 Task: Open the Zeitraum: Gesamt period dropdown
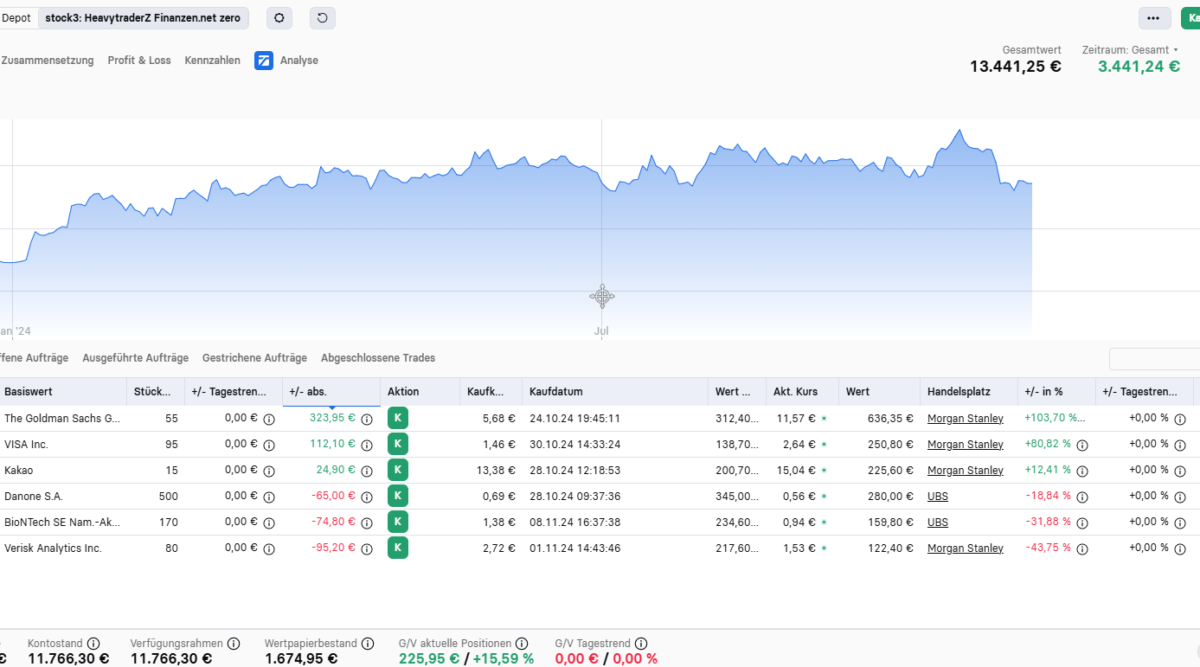click(x=1132, y=49)
